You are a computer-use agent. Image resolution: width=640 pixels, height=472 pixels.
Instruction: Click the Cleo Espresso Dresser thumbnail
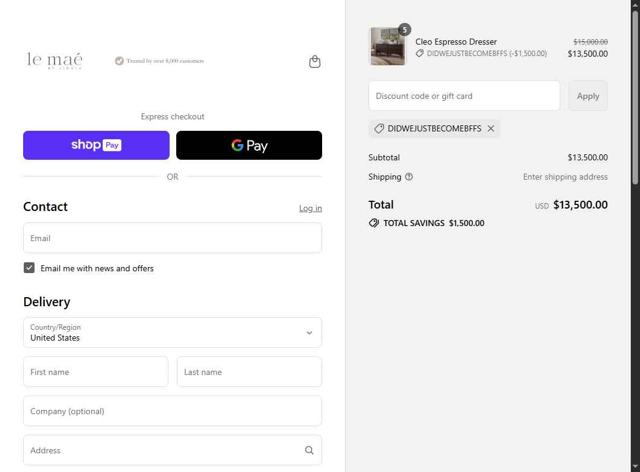(x=387, y=47)
